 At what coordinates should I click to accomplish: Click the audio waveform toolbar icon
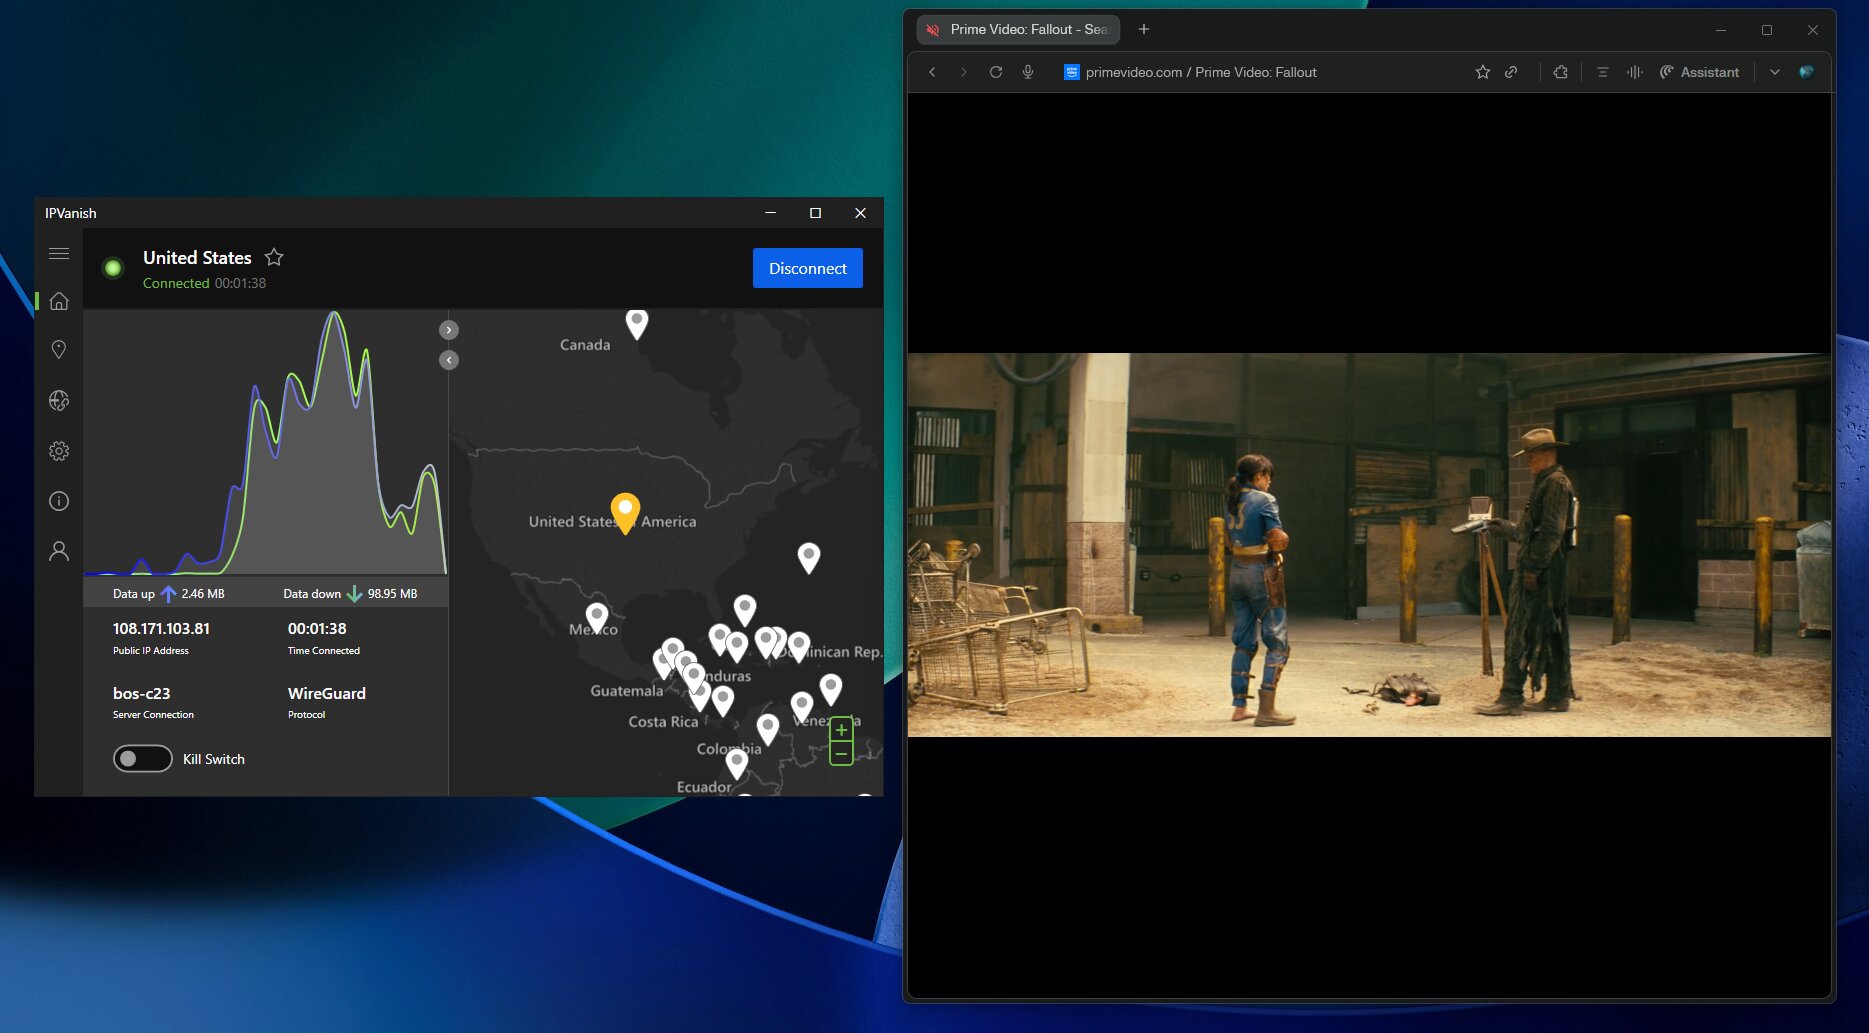1634,72
